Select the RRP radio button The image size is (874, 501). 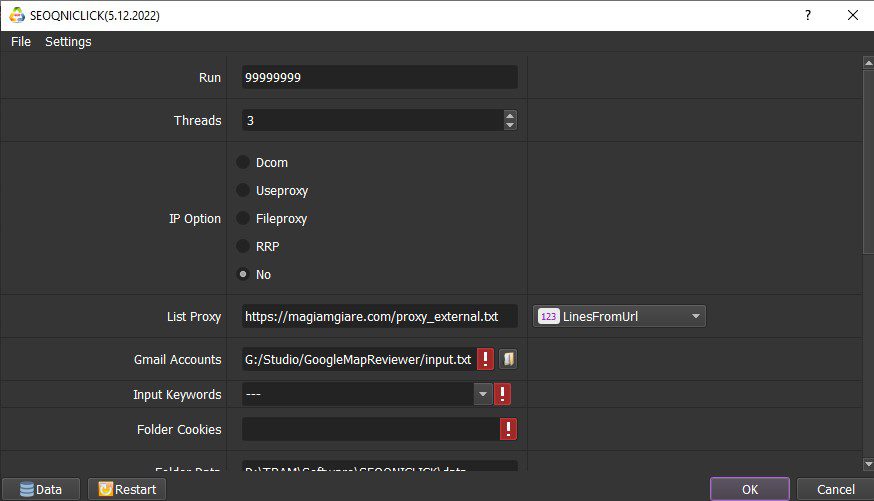(243, 246)
